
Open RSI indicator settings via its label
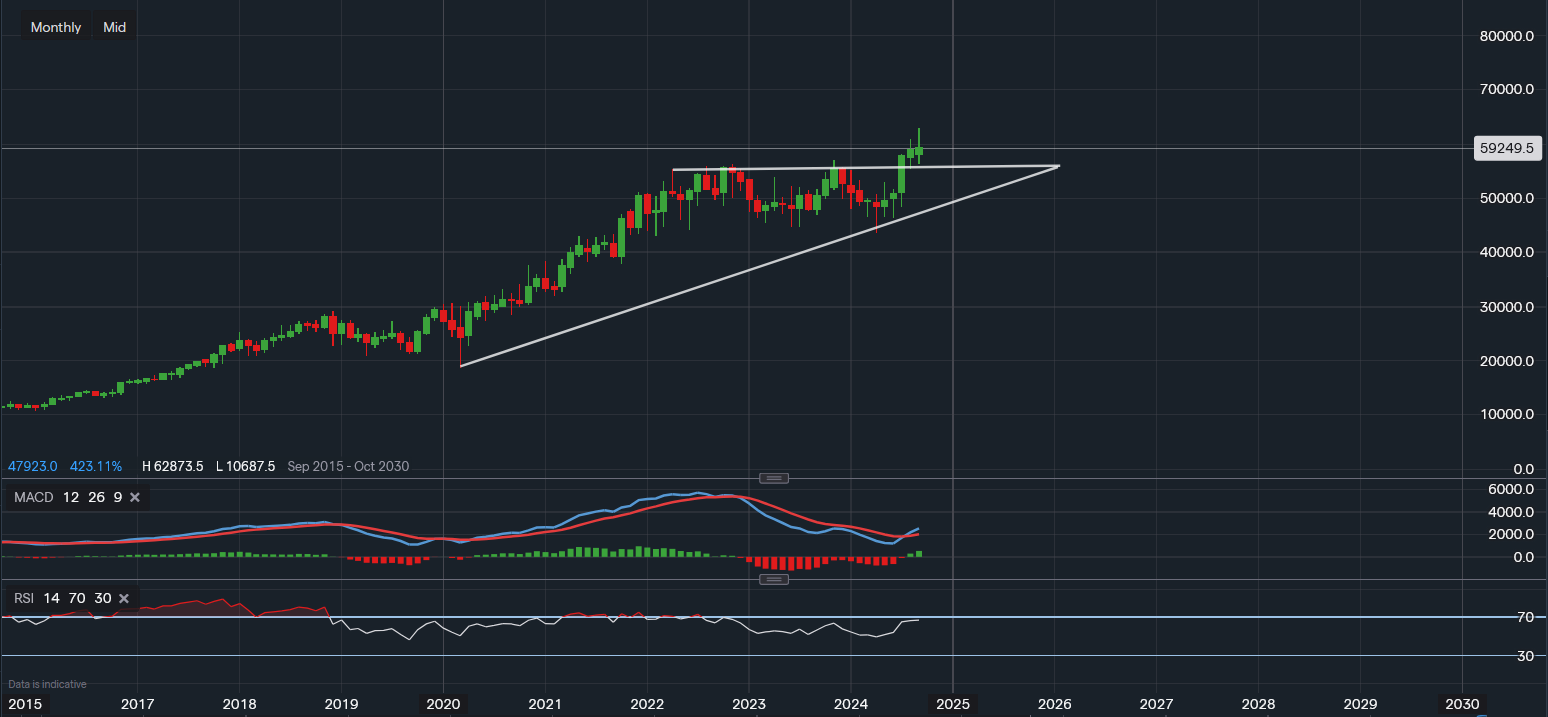24,598
